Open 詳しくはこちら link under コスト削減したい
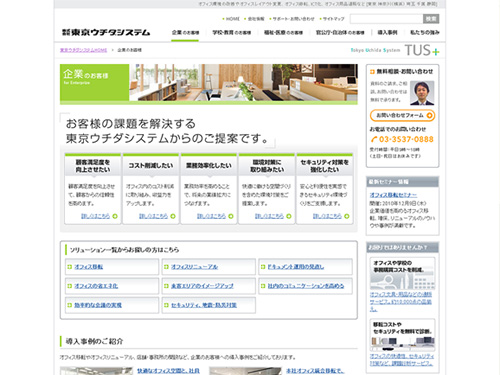The width and height of the screenshot is (500, 375). tap(153, 216)
